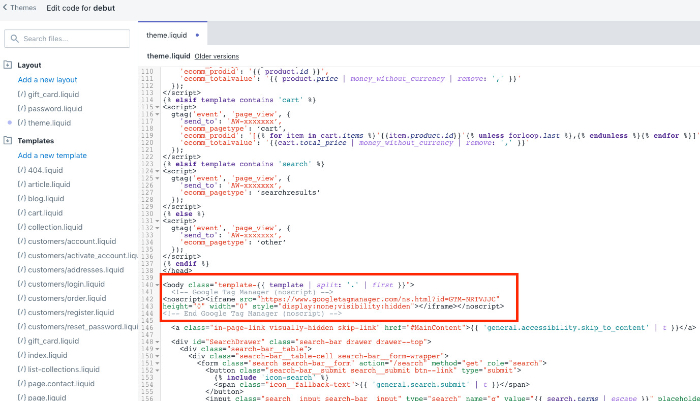Viewport: 700px width, 401px height.
Task: Fold code at line 115
Action: tap(157, 107)
